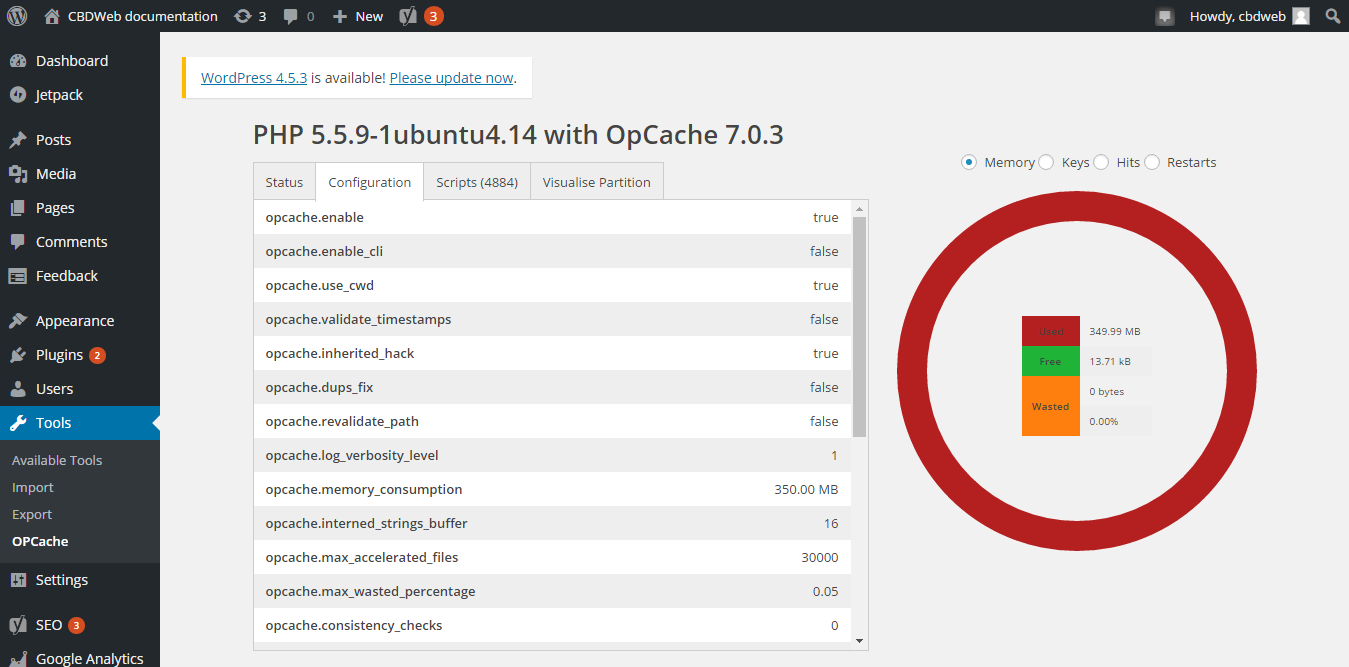
Task: Click the New label in admin bar
Action: point(369,16)
